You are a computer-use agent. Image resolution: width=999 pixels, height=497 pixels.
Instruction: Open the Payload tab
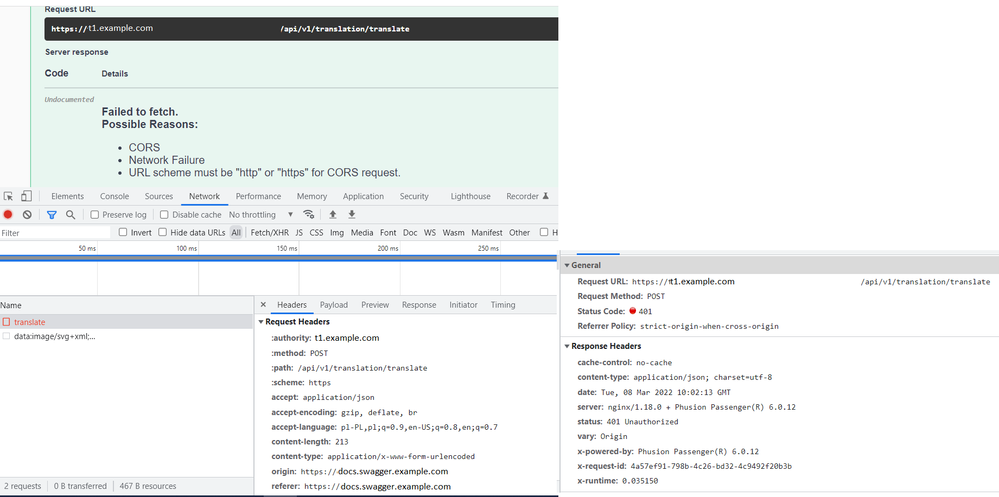point(333,305)
